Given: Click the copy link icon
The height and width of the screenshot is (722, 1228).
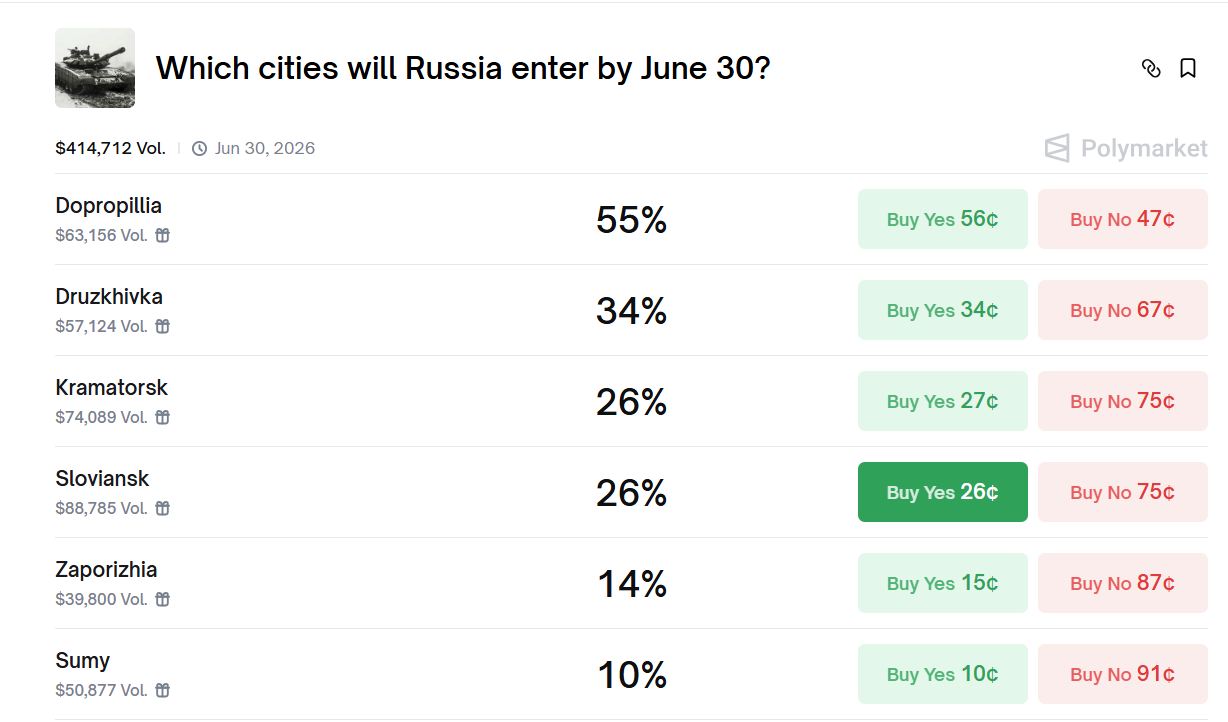Looking at the screenshot, I should tap(1151, 68).
